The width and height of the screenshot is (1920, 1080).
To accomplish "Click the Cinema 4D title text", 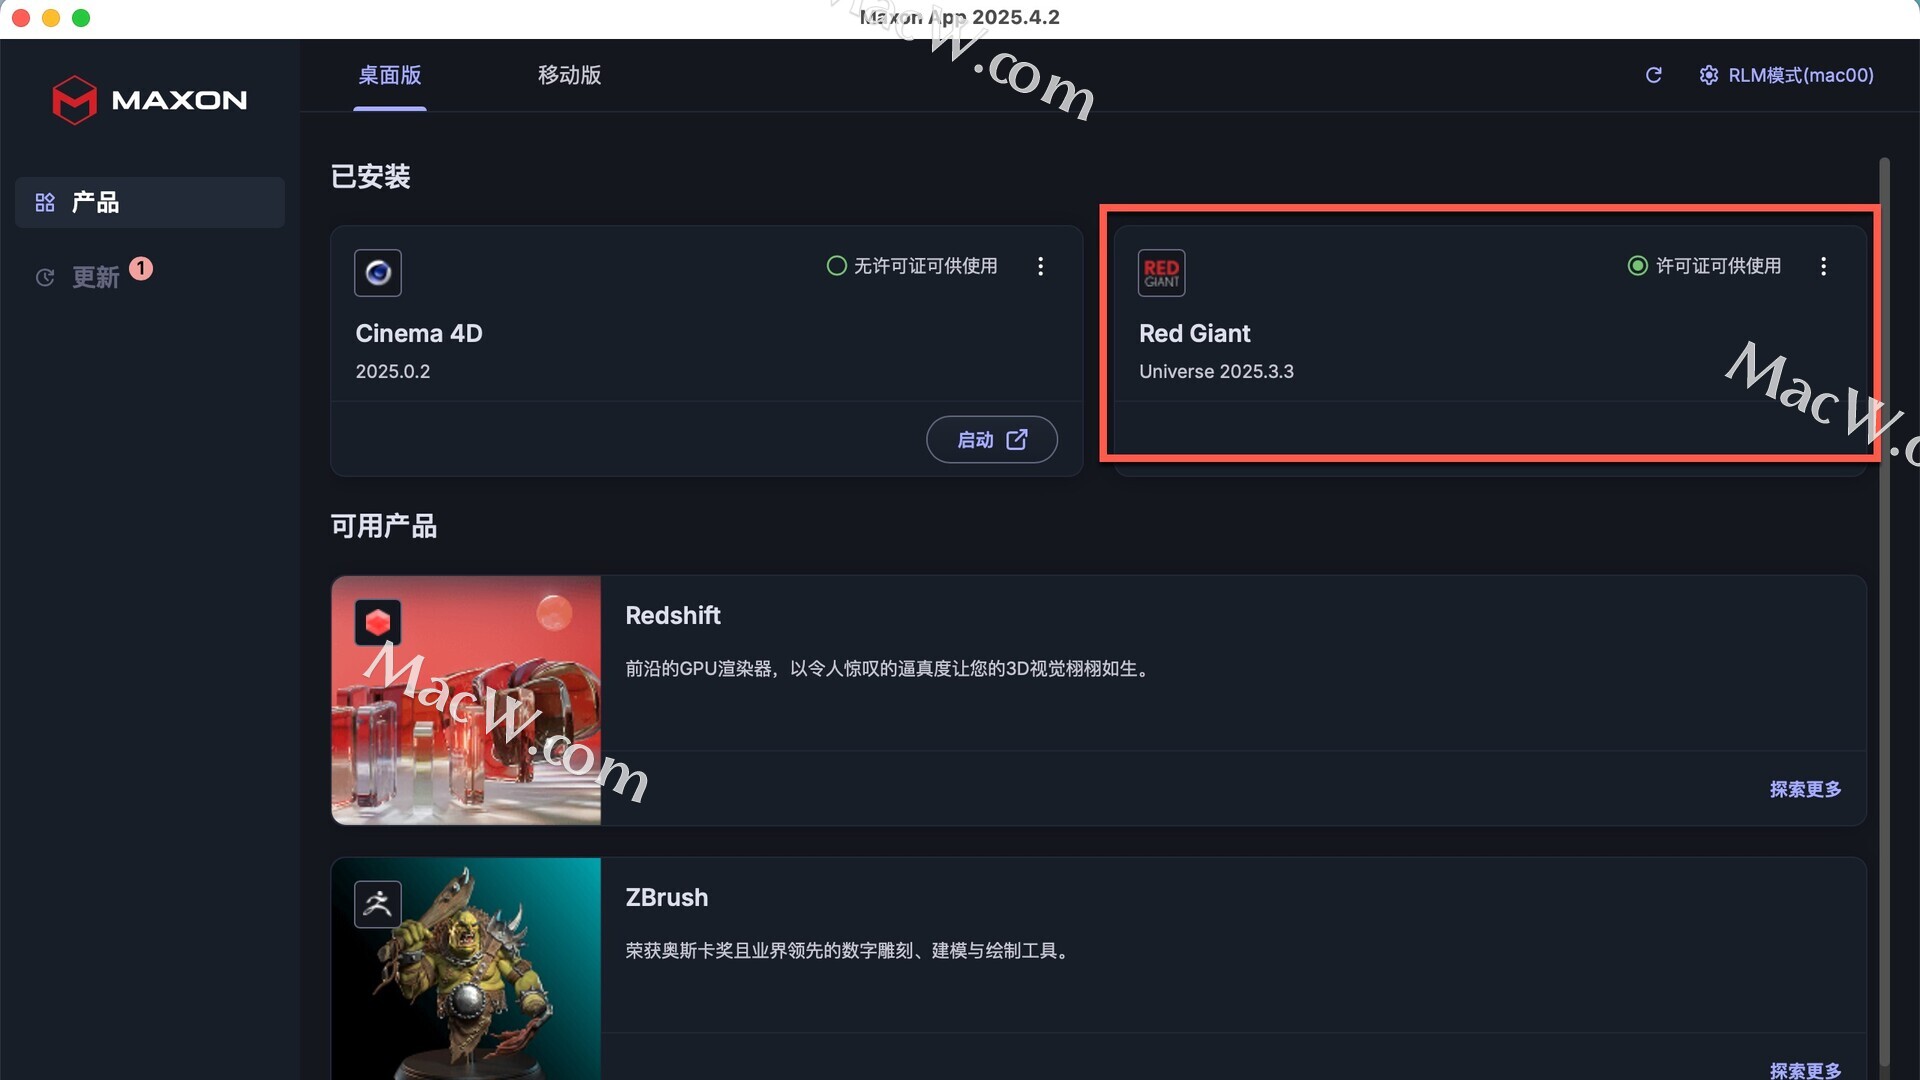I will 419,333.
